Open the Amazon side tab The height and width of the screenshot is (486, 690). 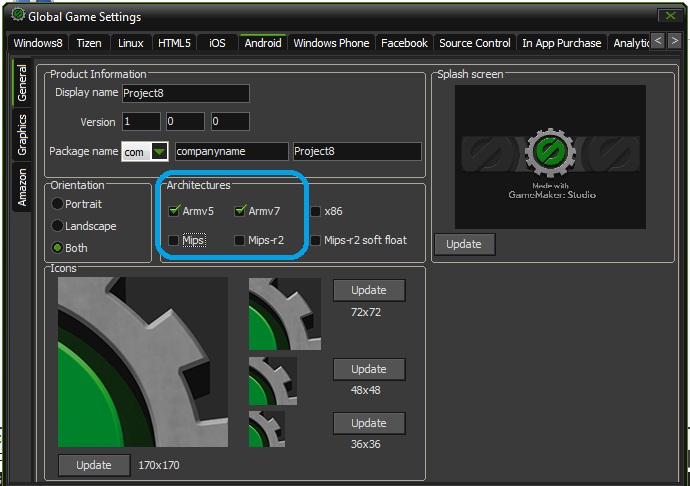click(21, 187)
